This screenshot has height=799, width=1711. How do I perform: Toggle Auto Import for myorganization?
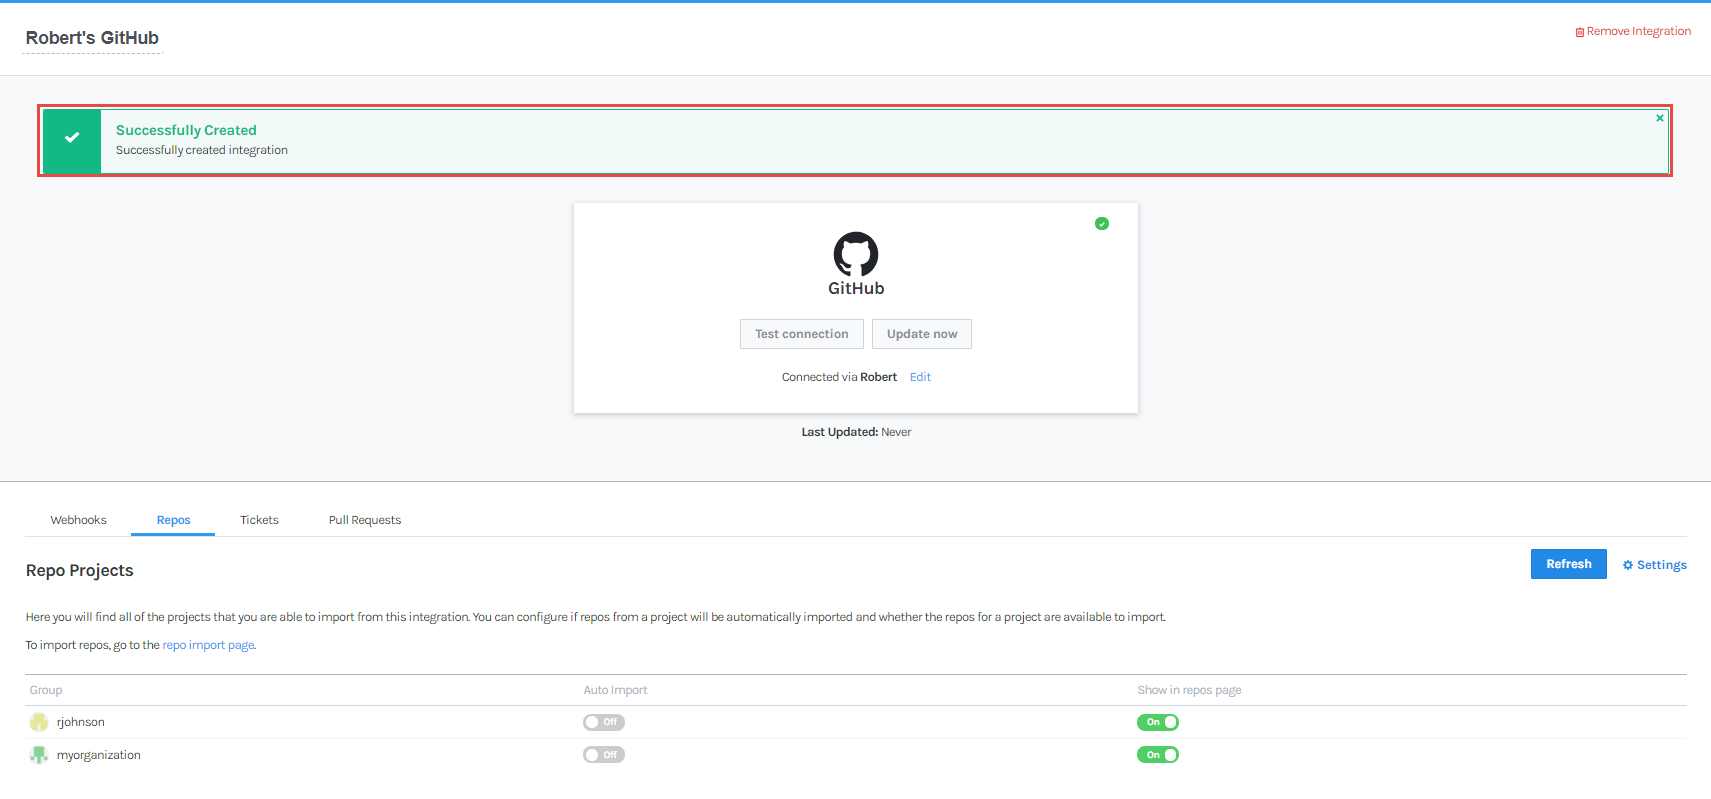[x=604, y=755]
